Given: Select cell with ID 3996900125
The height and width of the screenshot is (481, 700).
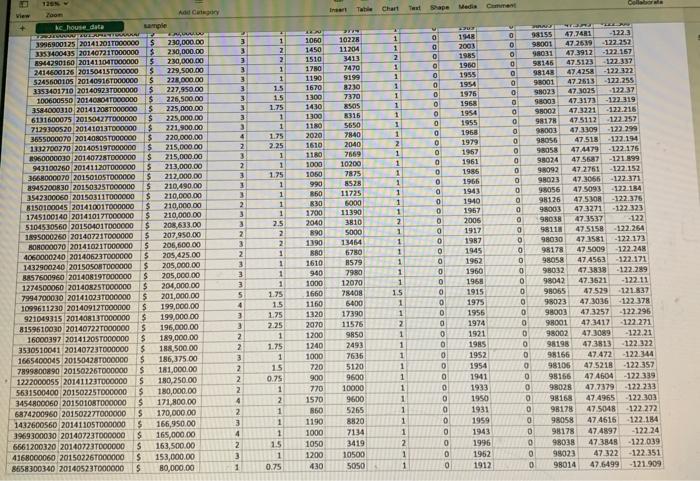Looking at the screenshot, I should (55, 44).
